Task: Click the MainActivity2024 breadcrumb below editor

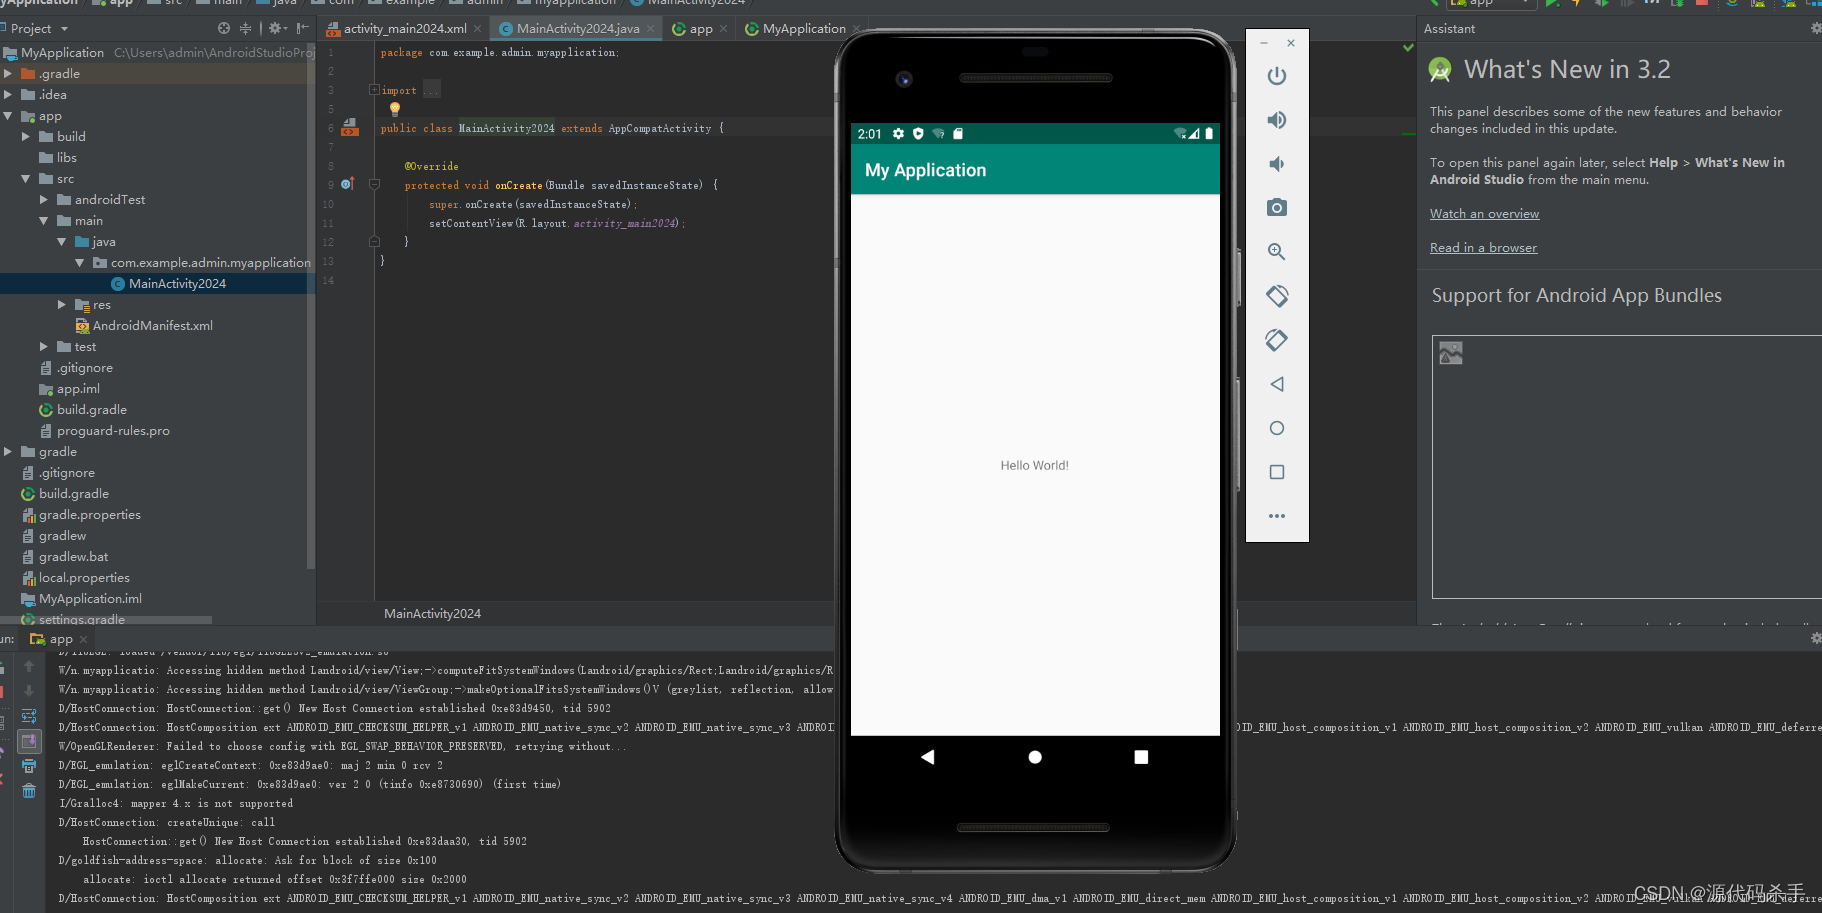Action: [x=432, y=614]
